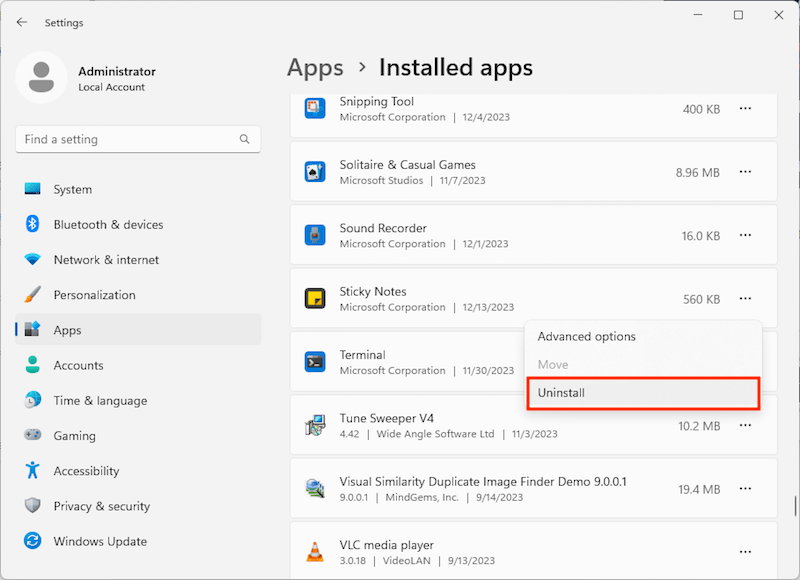Click the Sticky Notes app icon

coord(315,298)
